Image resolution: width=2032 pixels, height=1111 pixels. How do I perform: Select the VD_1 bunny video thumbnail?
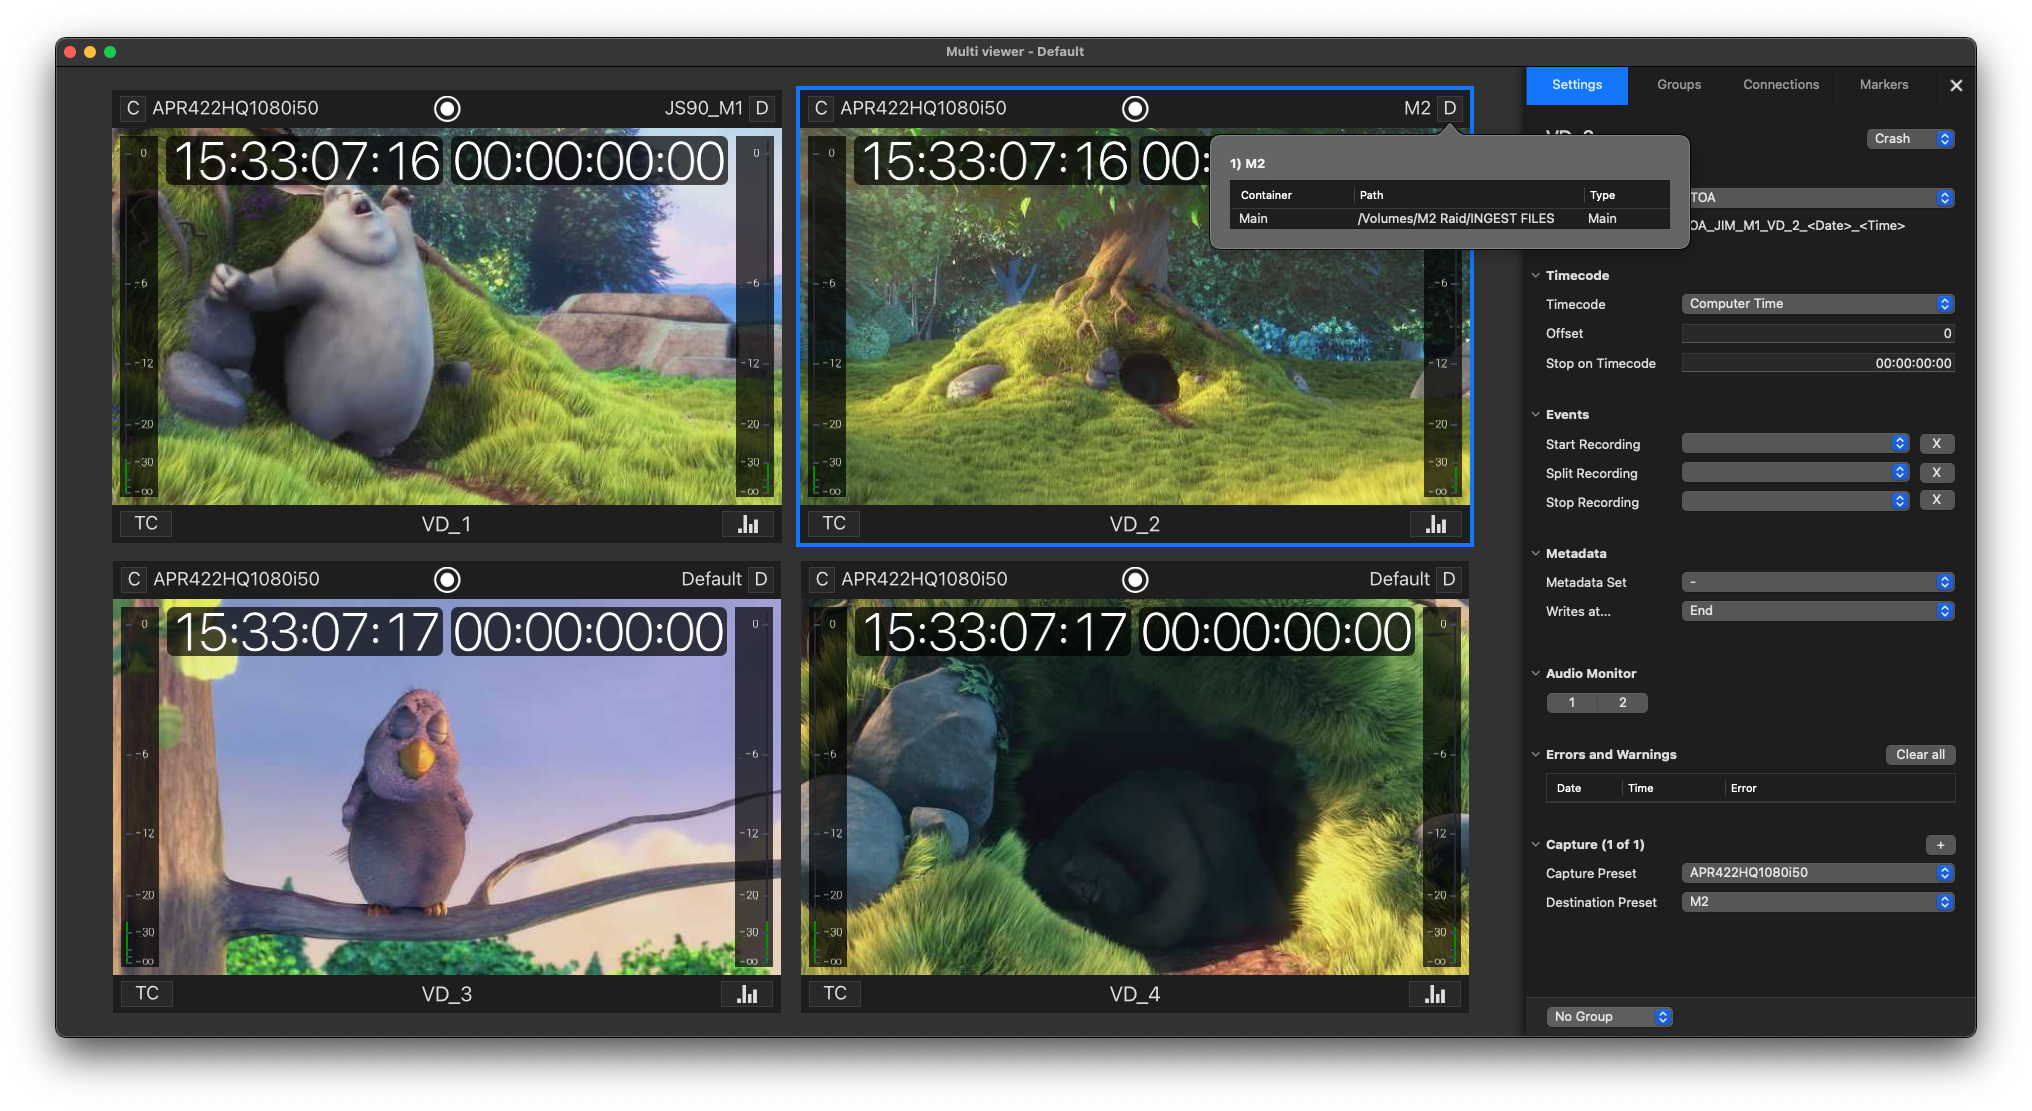tap(447, 317)
